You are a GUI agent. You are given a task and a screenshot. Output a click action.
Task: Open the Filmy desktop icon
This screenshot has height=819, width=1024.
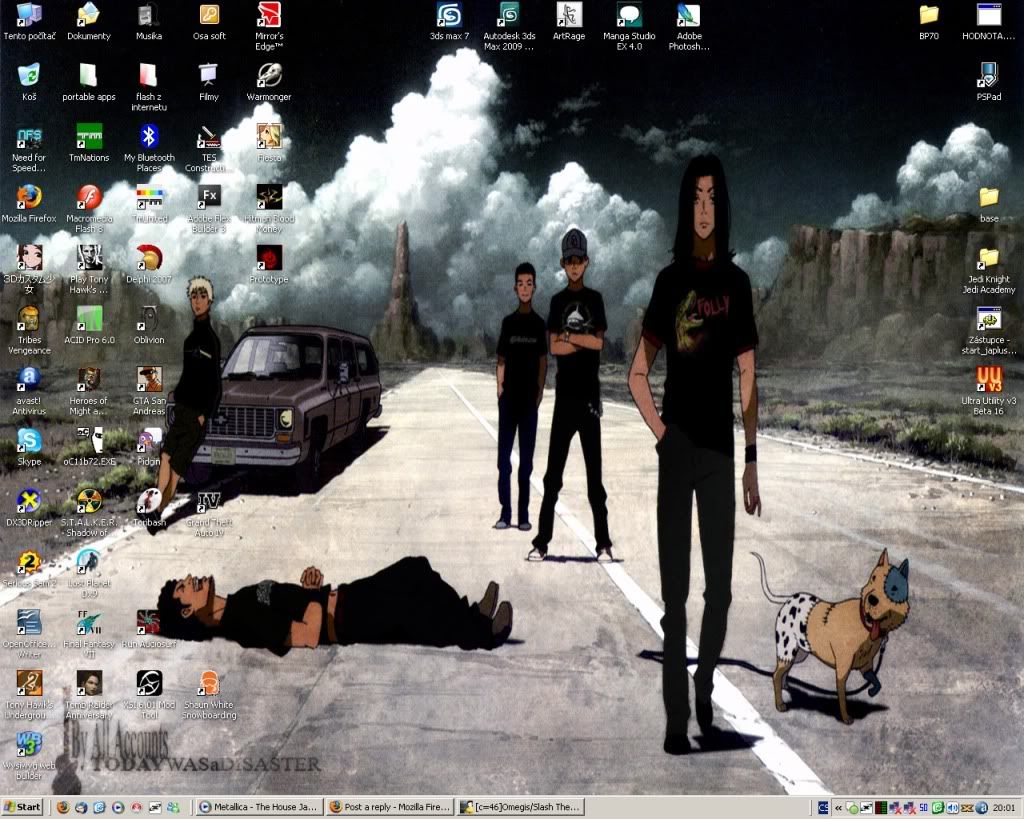pos(208,82)
